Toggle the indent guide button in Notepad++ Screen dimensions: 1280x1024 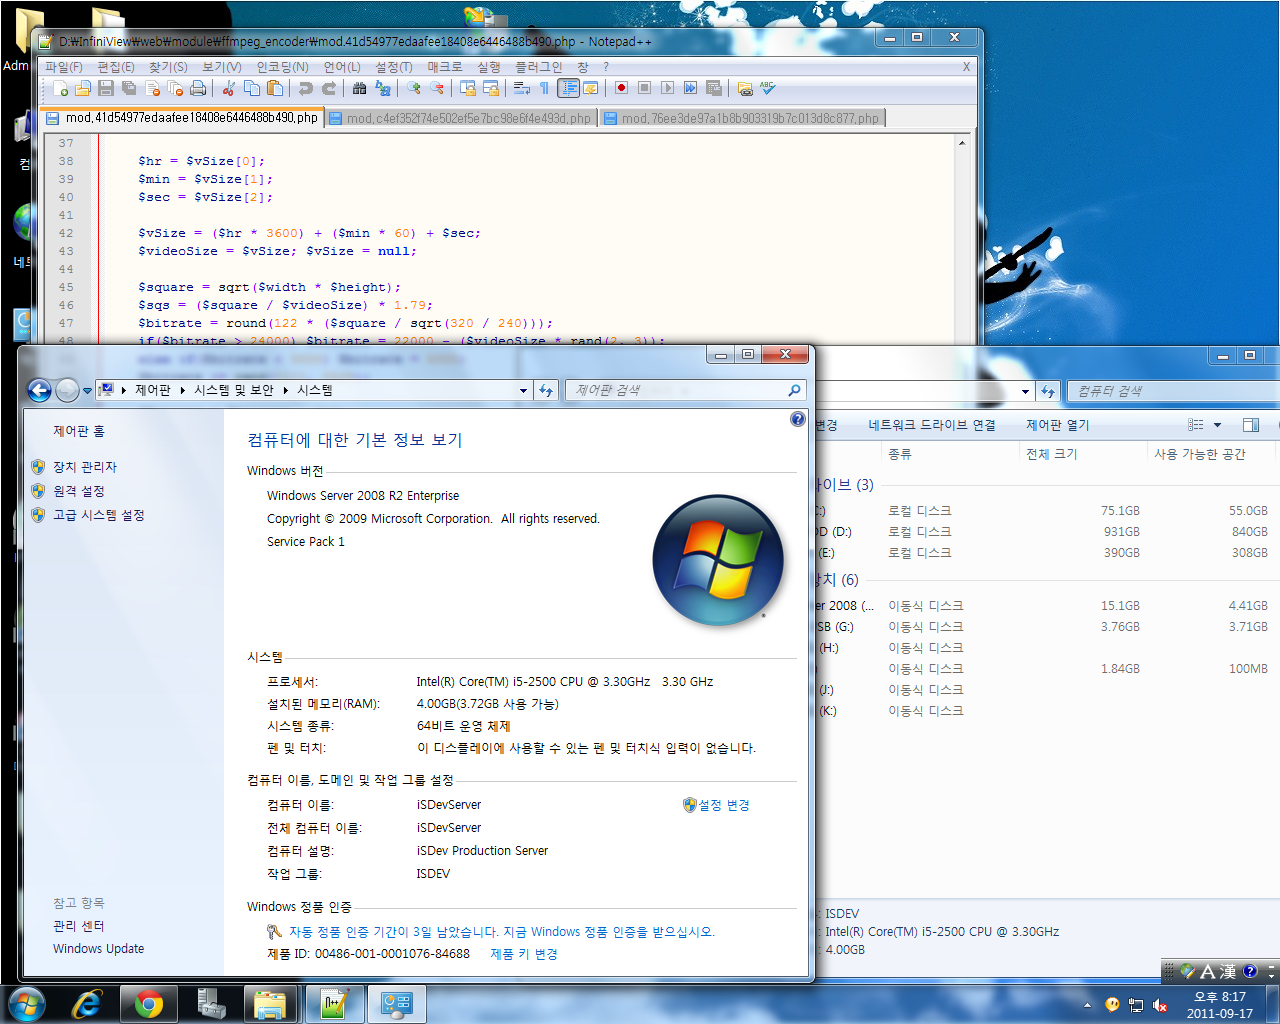[568, 88]
